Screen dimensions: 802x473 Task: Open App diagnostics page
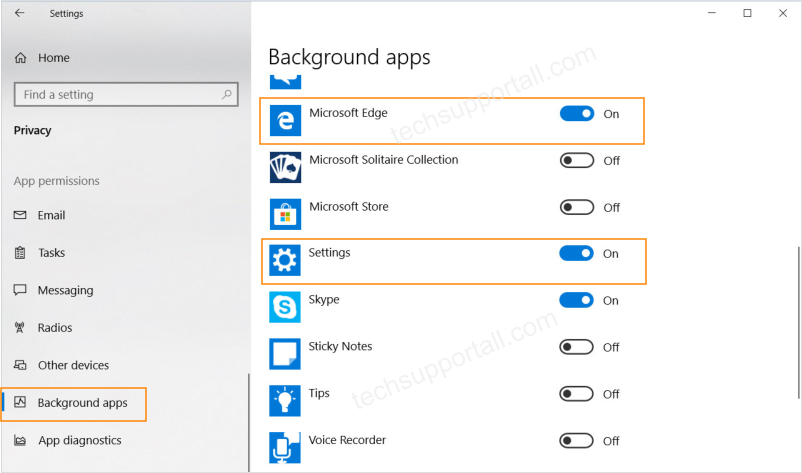coord(80,440)
